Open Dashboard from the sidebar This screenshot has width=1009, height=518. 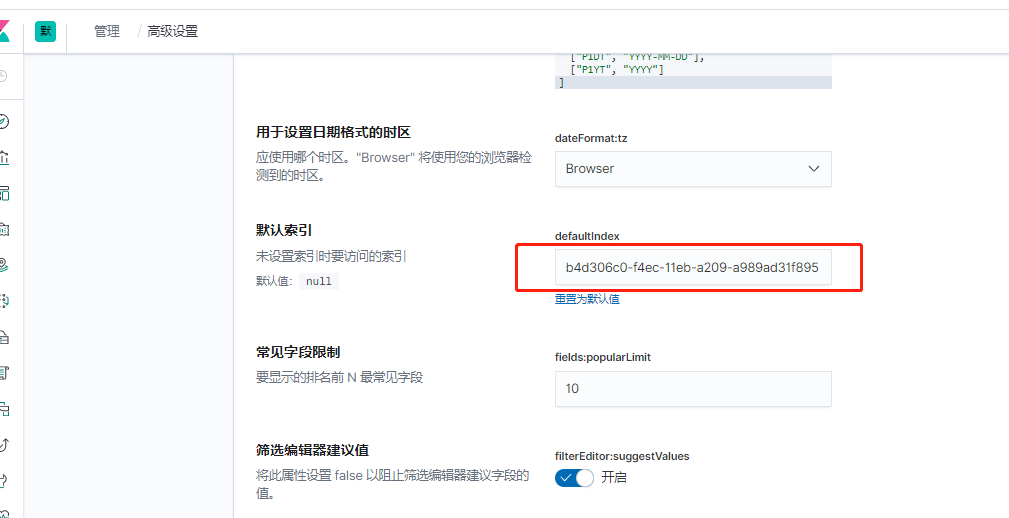(x=4, y=194)
